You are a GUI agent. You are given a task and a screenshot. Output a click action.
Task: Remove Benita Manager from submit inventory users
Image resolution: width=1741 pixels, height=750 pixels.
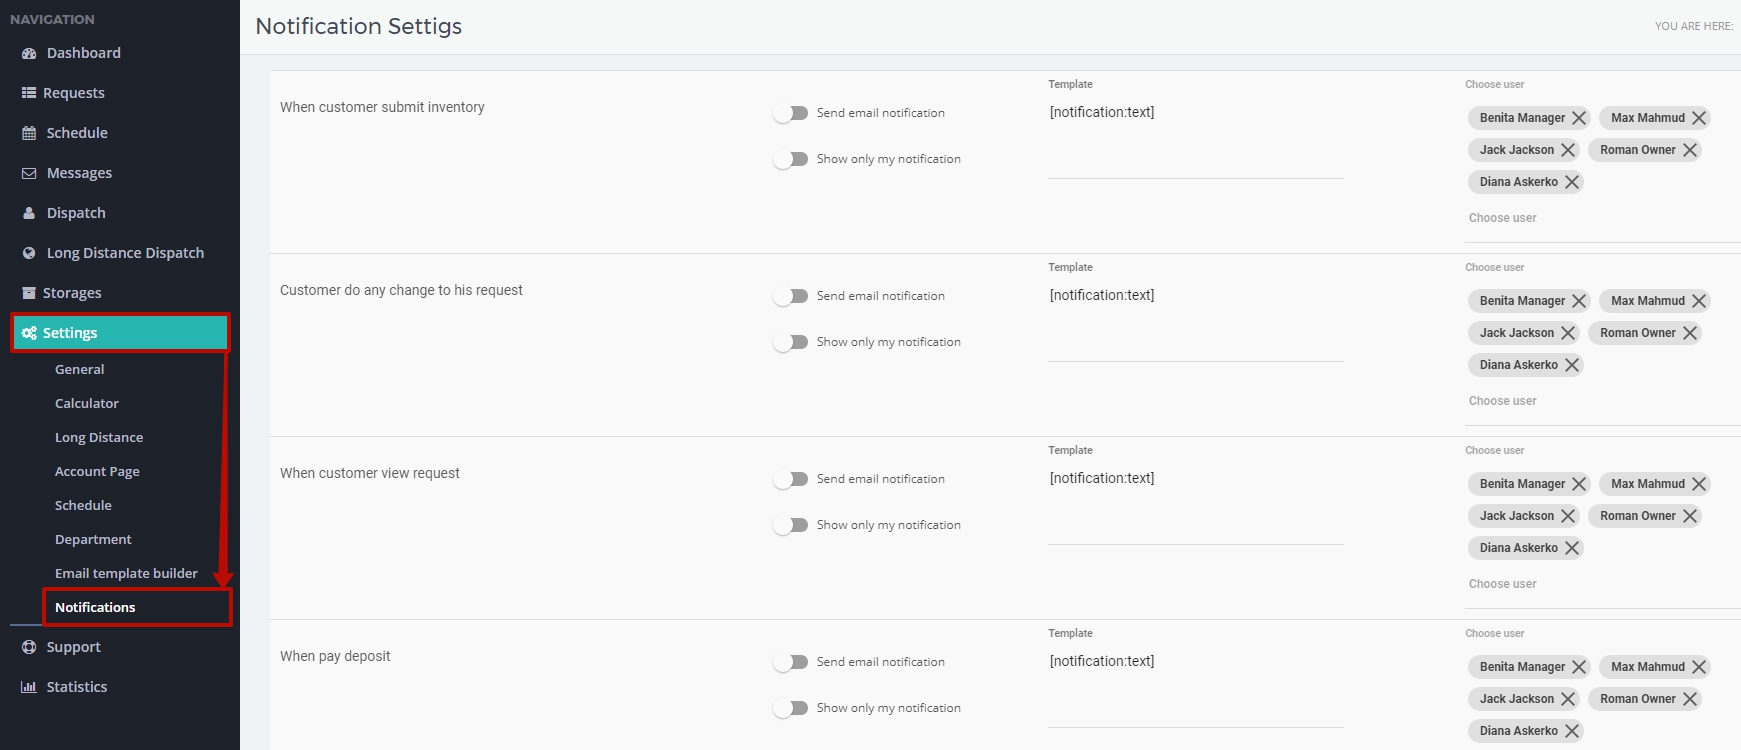(x=1579, y=118)
